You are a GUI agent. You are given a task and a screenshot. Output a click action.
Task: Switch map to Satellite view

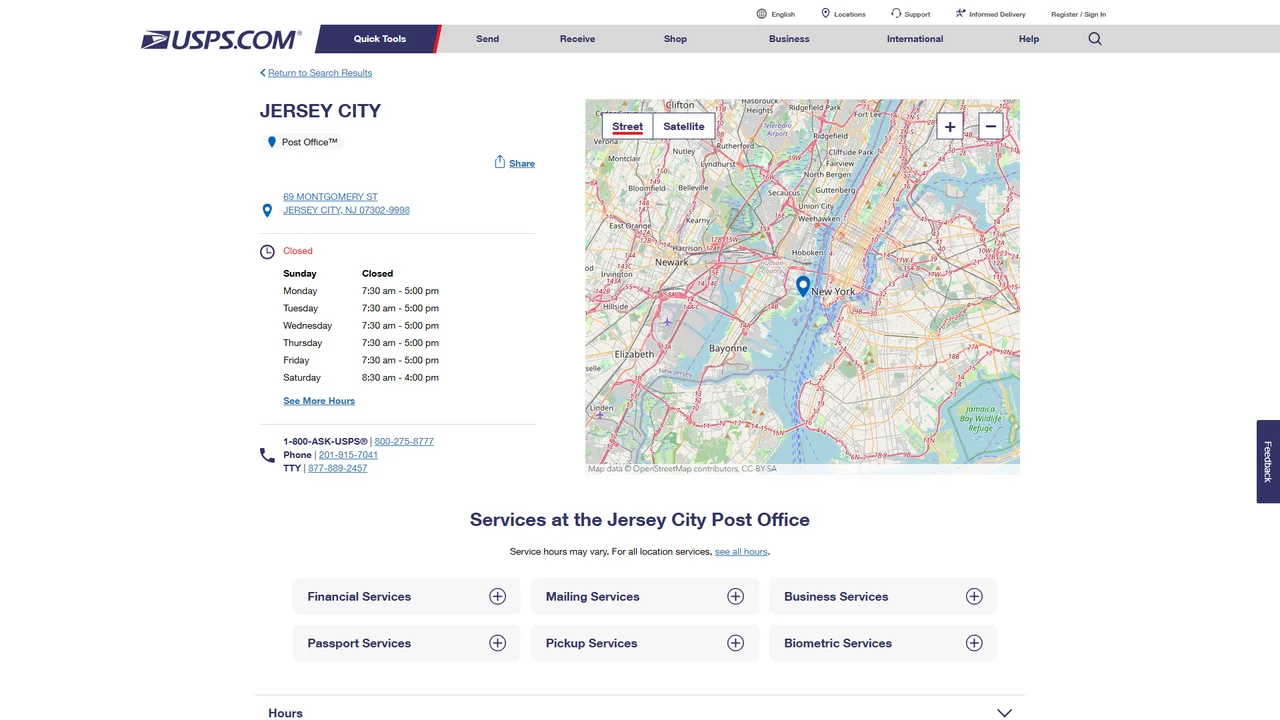pos(684,126)
